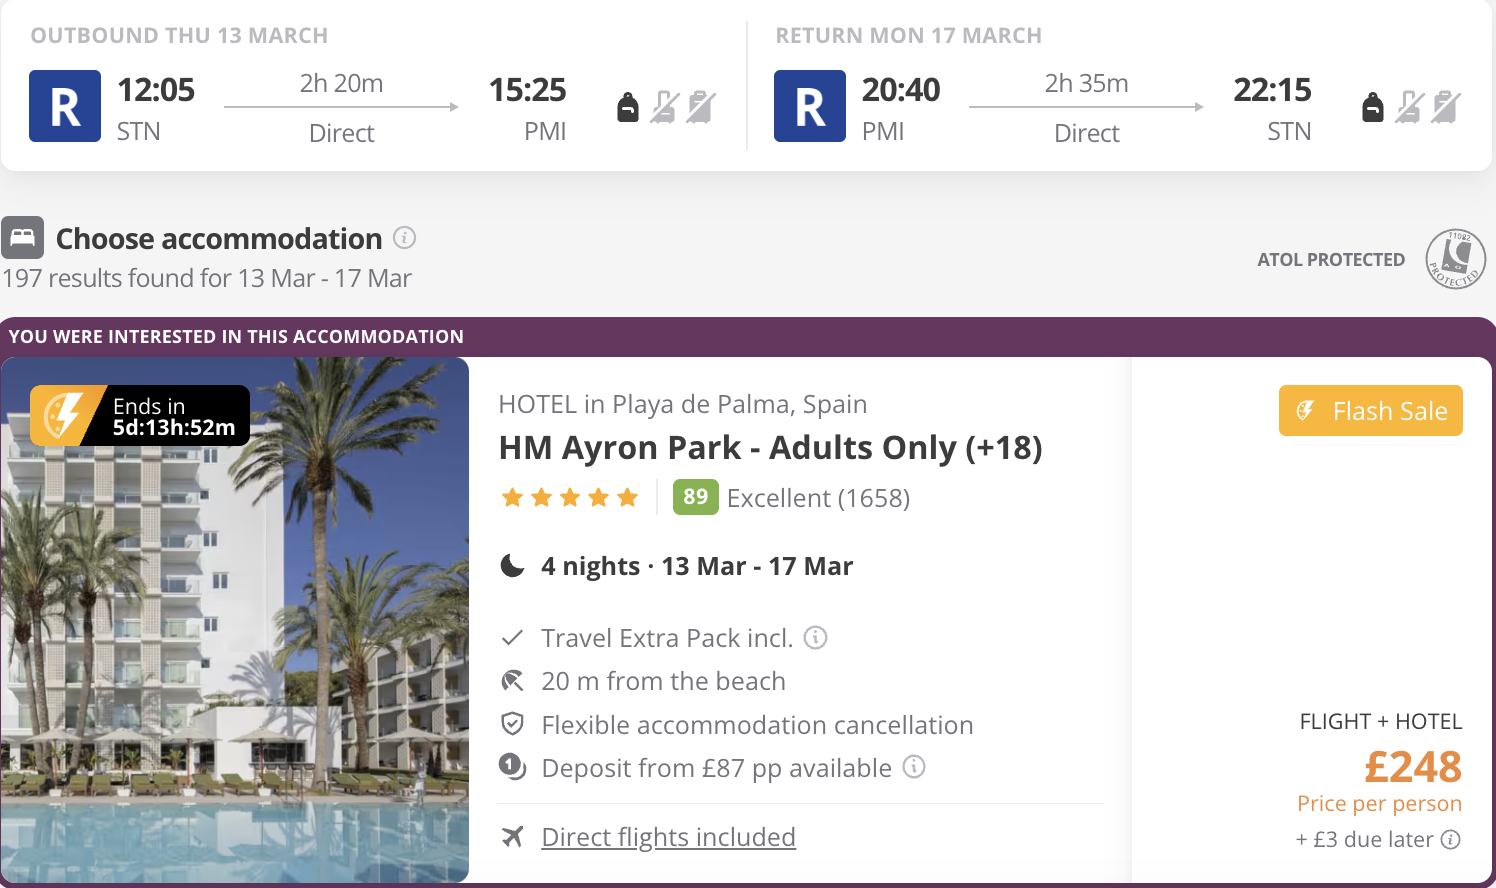This screenshot has width=1496, height=888.
Task: Click the Flash Sale button
Action: tap(1370, 411)
